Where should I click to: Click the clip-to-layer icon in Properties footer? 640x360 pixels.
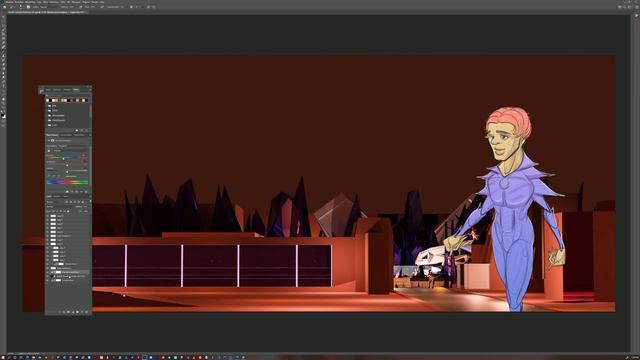67,191
